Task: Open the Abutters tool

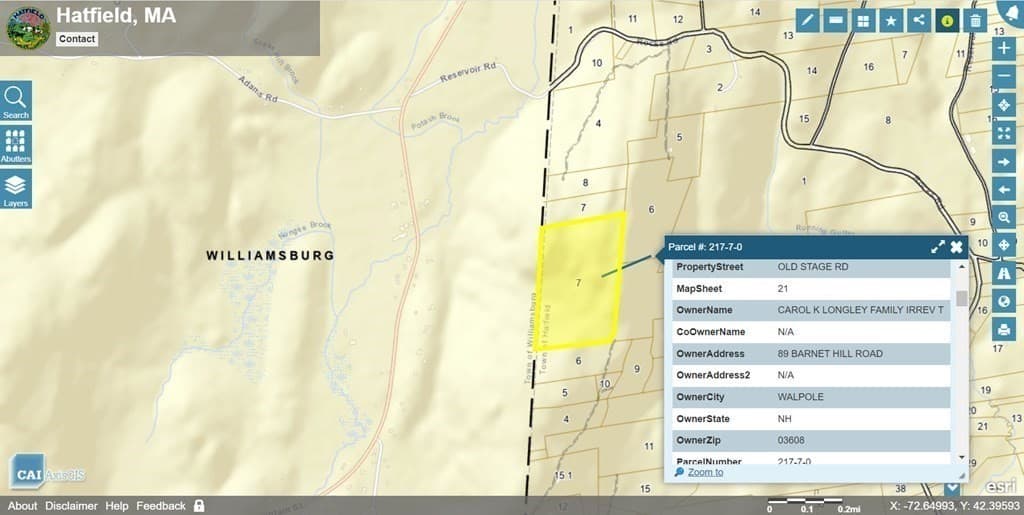Action: coord(16,146)
